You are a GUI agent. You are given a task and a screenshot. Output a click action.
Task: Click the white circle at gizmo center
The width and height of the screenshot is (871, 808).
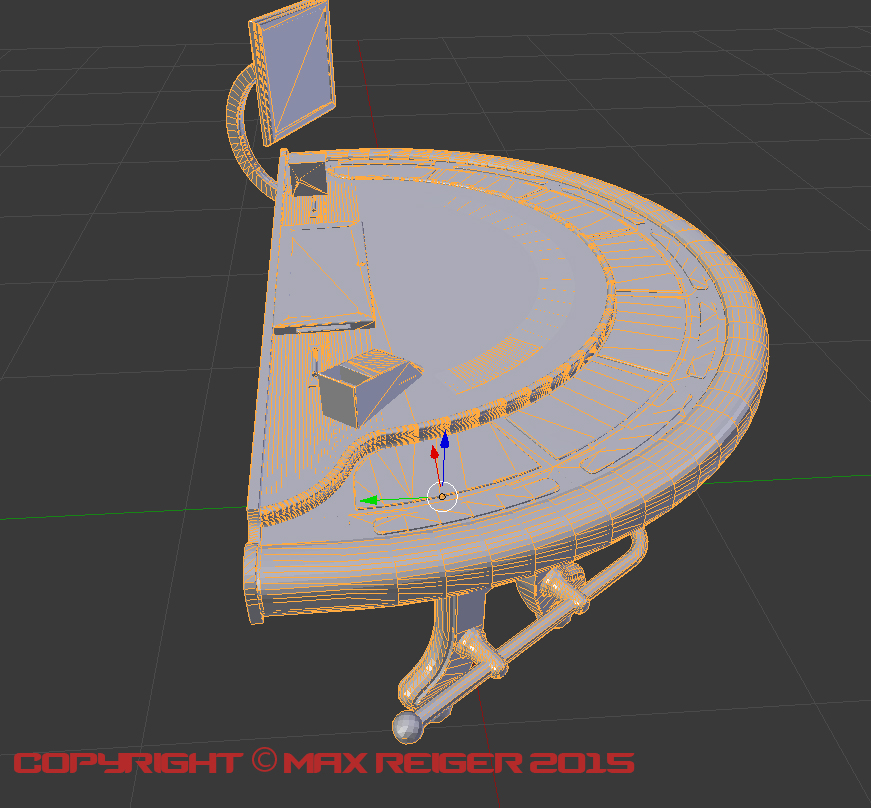click(x=442, y=496)
